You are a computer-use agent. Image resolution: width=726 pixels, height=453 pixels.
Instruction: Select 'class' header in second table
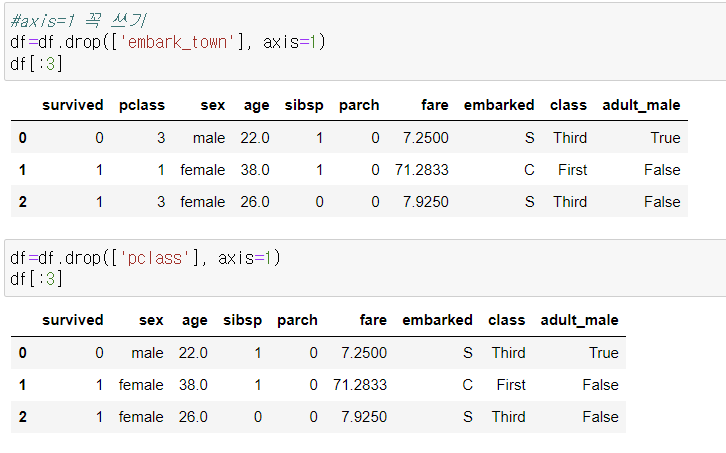[507, 320]
